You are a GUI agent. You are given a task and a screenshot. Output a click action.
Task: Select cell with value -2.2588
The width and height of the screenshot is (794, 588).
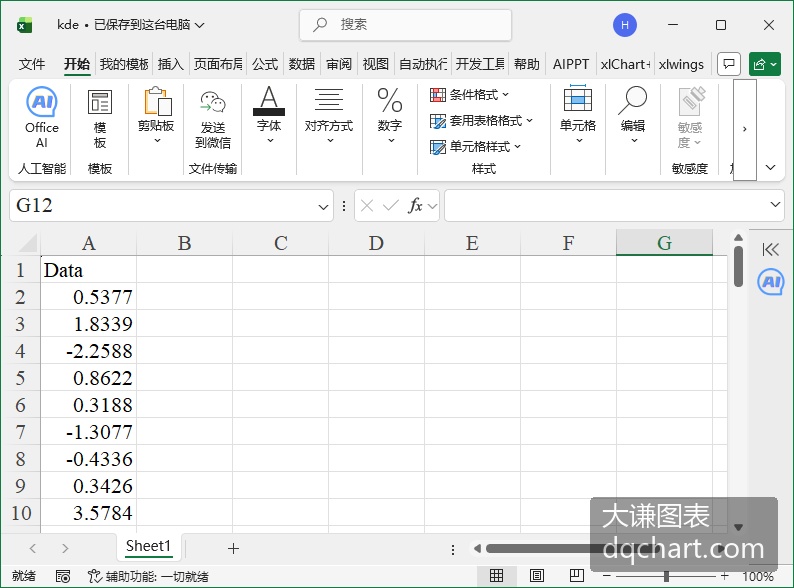click(x=88, y=350)
